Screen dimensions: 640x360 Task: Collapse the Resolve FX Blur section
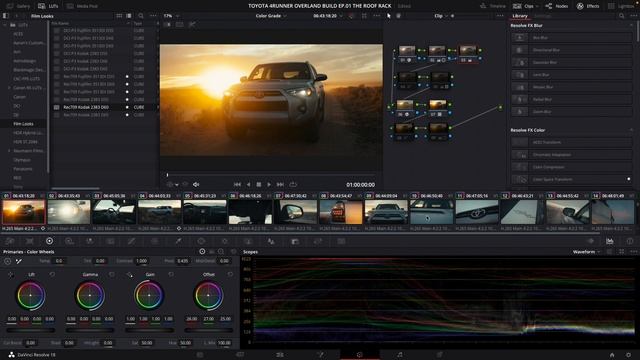tap(631, 25)
